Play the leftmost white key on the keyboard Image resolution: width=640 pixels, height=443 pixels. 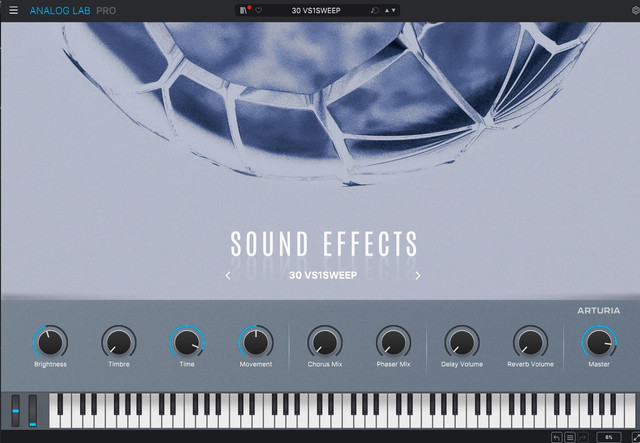pos(54,421)
